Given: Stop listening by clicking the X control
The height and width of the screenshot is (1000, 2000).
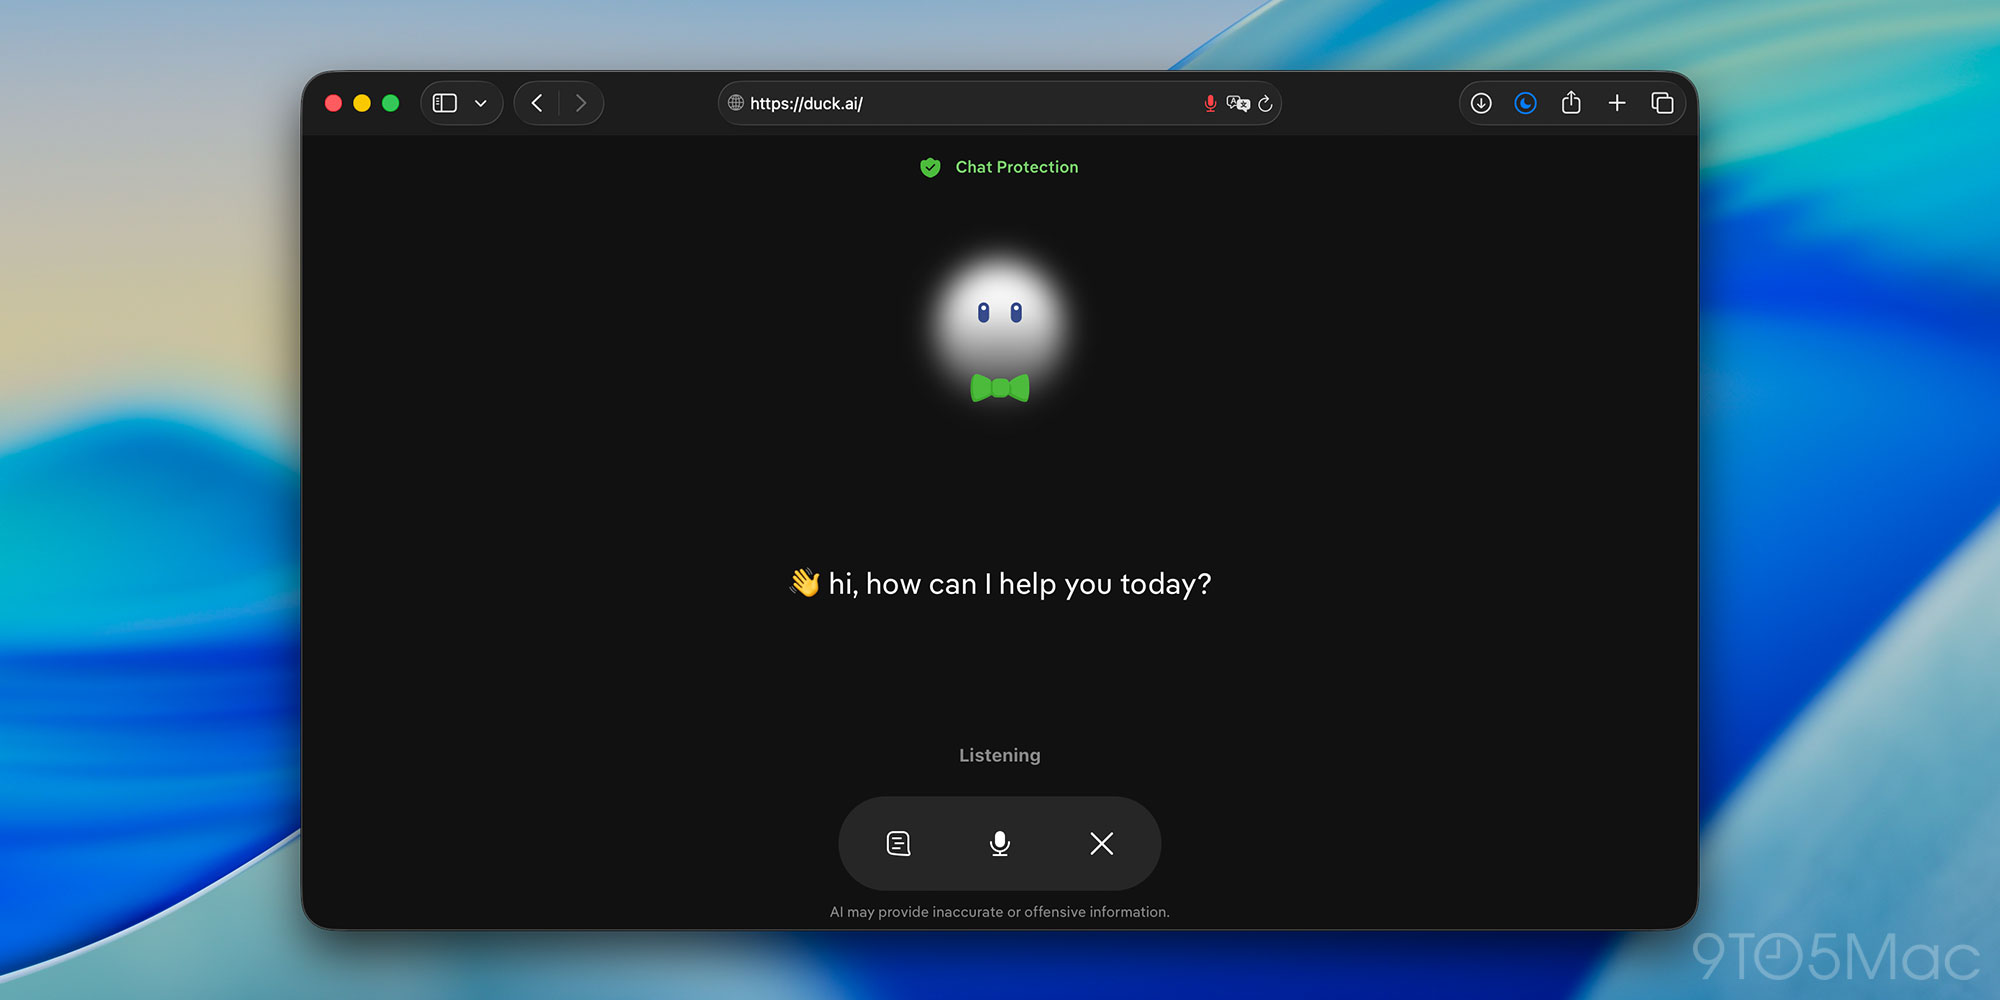Looking at the screenshot, I should [1101, 844].
